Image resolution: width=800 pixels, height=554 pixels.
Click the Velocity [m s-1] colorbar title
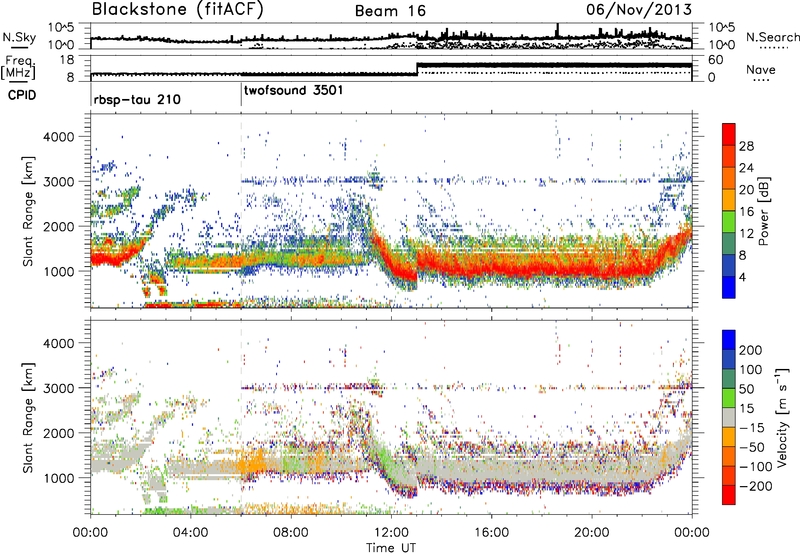(x=781, y=418)
